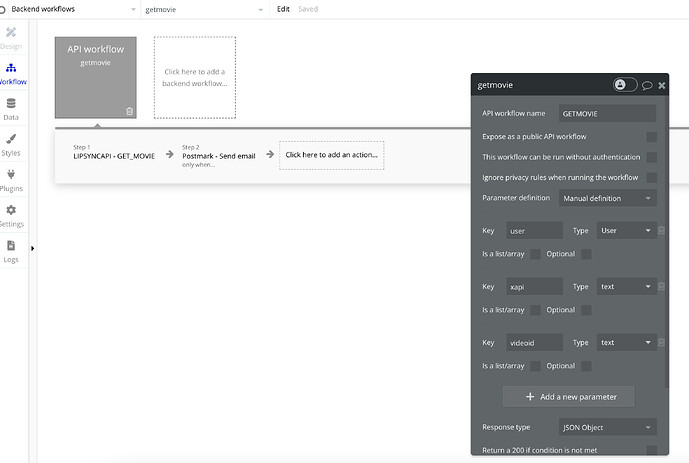Click Add a new parameter button
Viewport: 689px width, 463px height.
[x=568, y=397]
